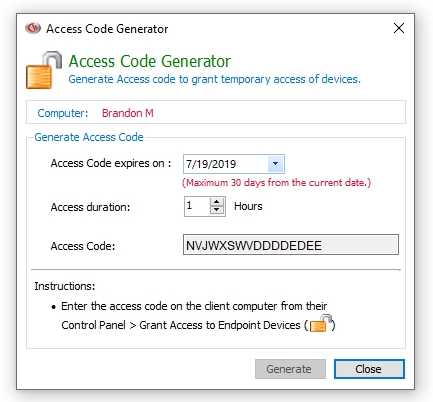Click the Close button
The height and width of the screenshot is (402, 433).
(x=369, y=369)
